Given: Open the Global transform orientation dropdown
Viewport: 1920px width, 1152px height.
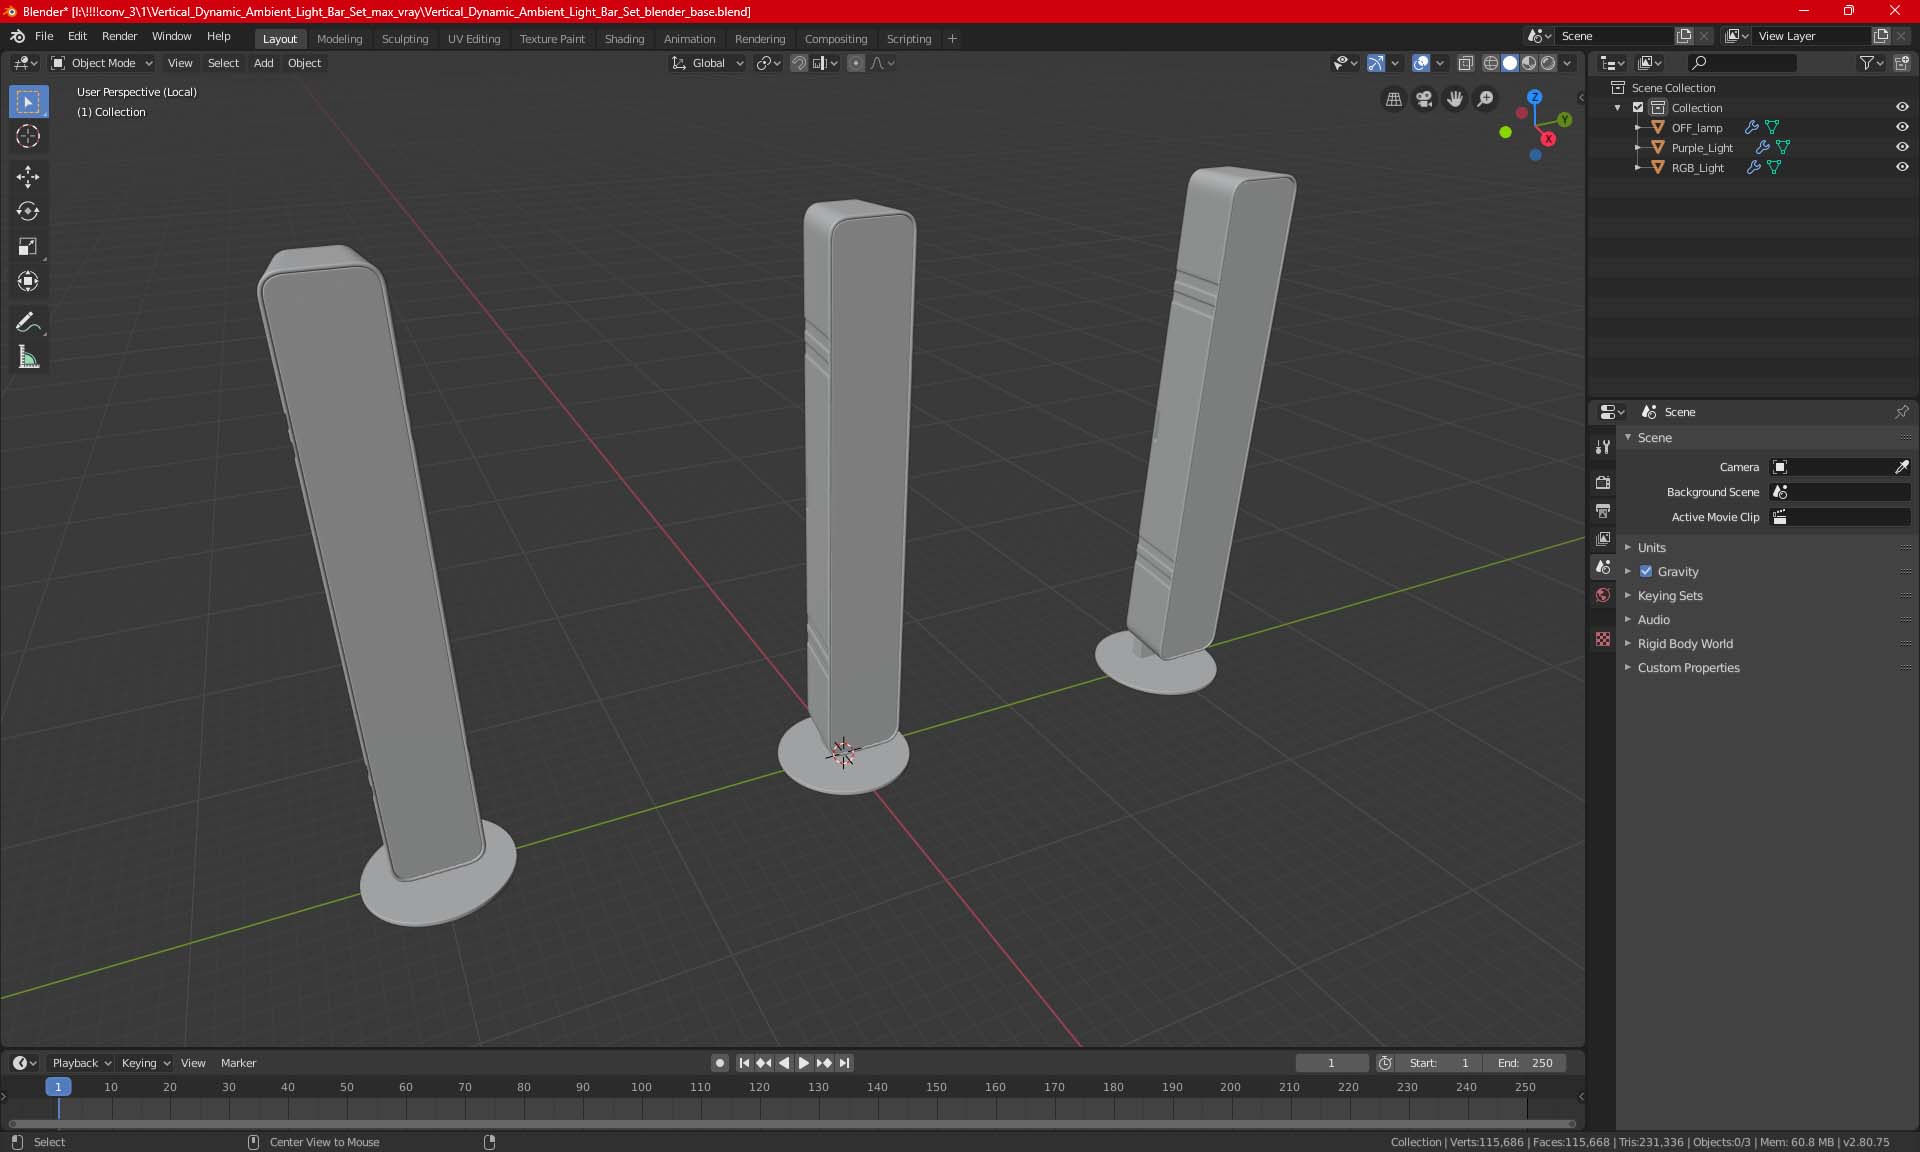Looking at the screenshot, I should [708, 63].
